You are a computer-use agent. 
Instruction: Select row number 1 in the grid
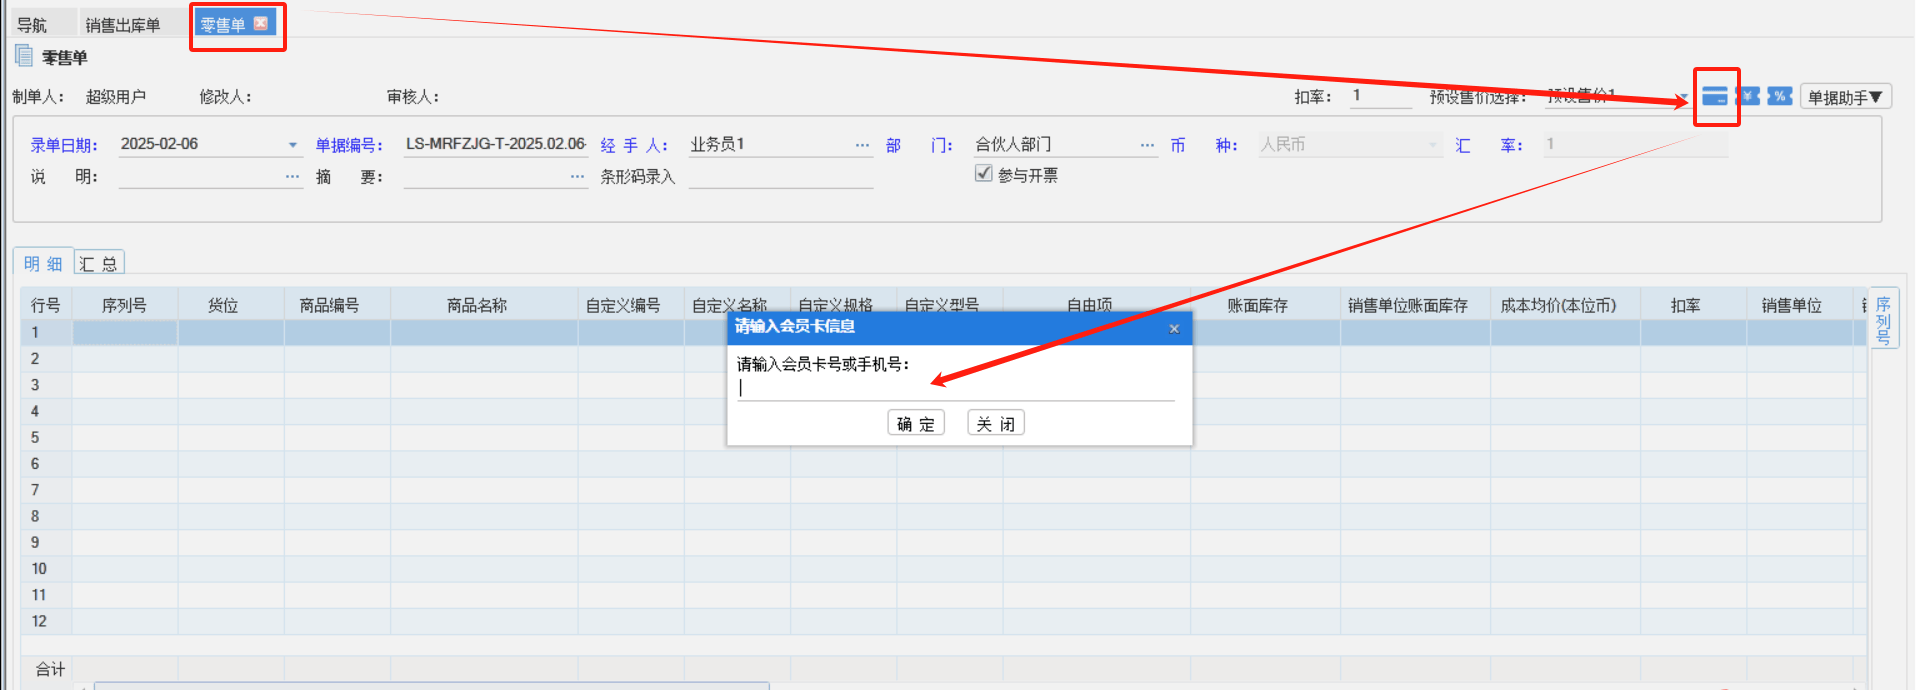point(35,333)
